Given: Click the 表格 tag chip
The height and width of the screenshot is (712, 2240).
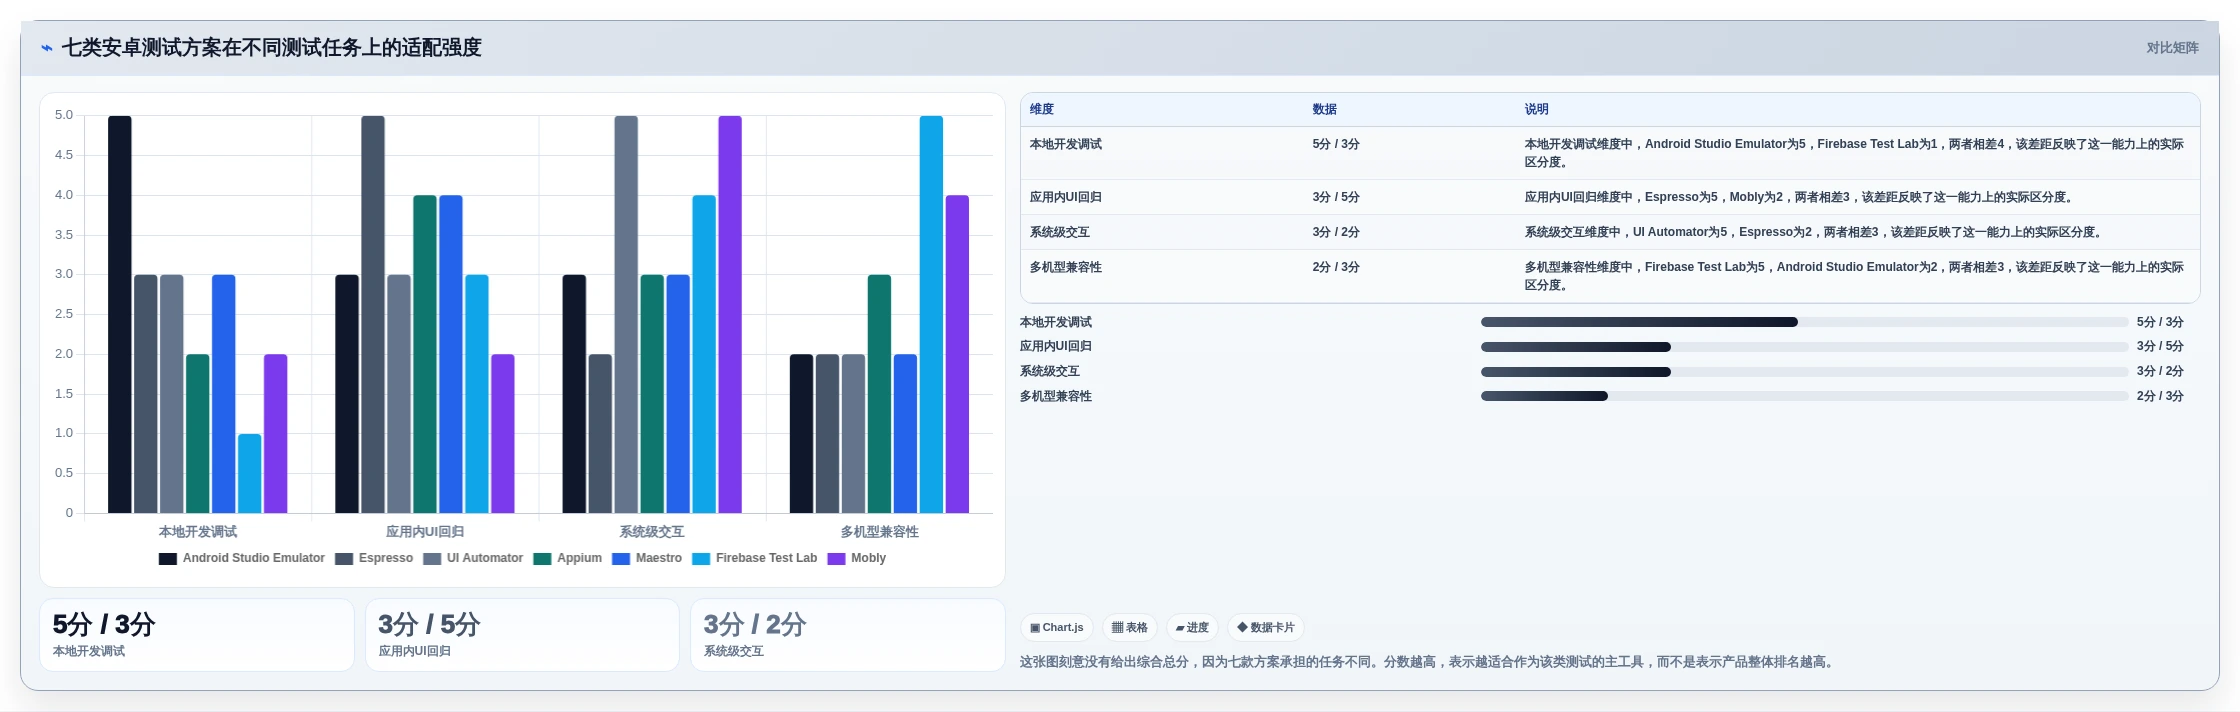Looking at the screenshot, I should [1130, 628].
